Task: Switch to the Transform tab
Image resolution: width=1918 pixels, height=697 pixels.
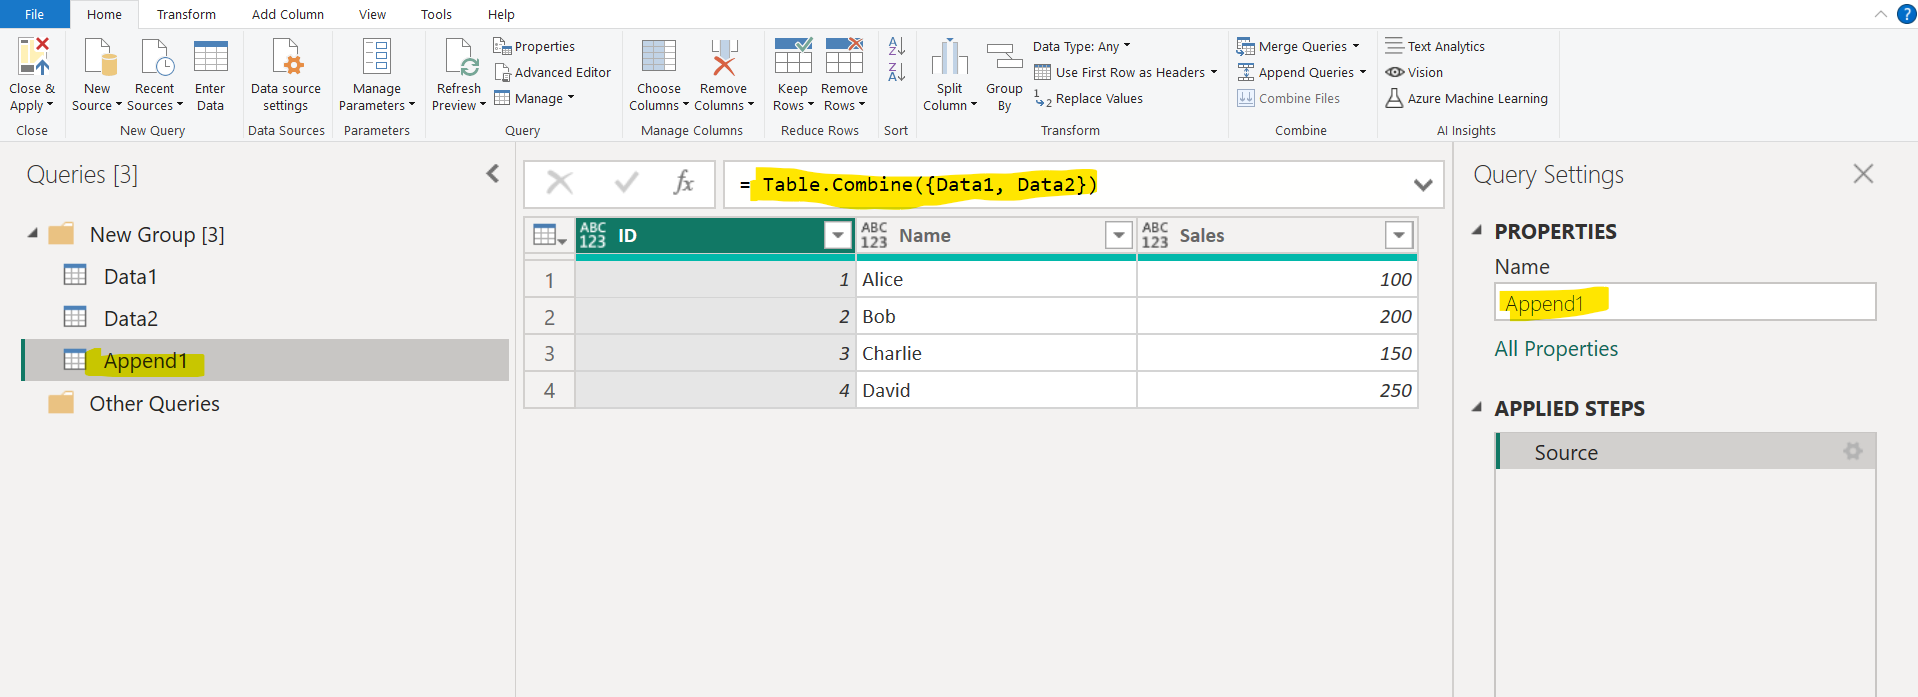Action: pyautogui.click(x=186, y=14)
